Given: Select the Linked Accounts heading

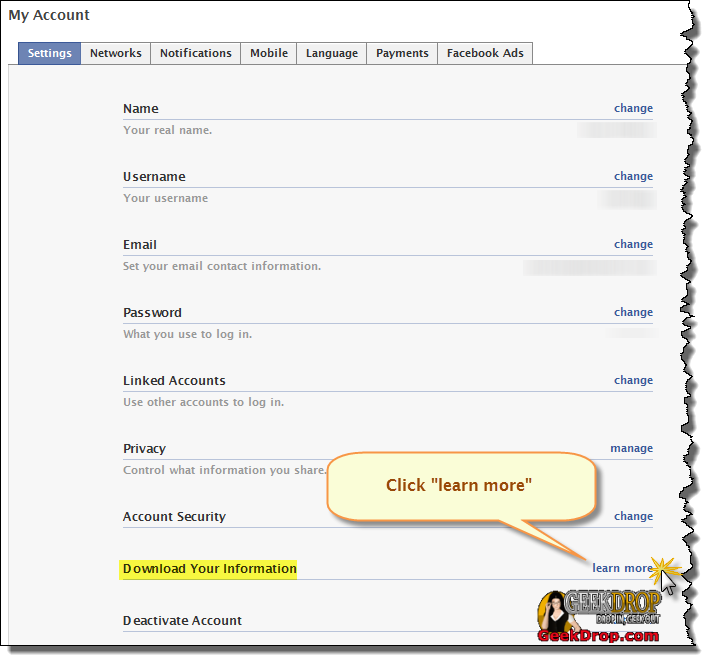Looking at the screenshot, I should [x=174, y=381].
